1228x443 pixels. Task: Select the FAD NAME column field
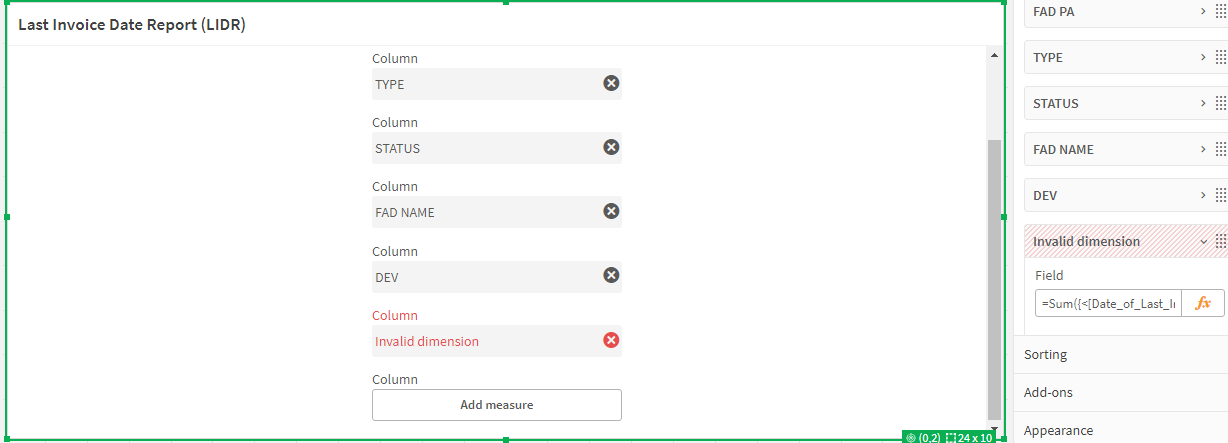[x=497, y=212]
